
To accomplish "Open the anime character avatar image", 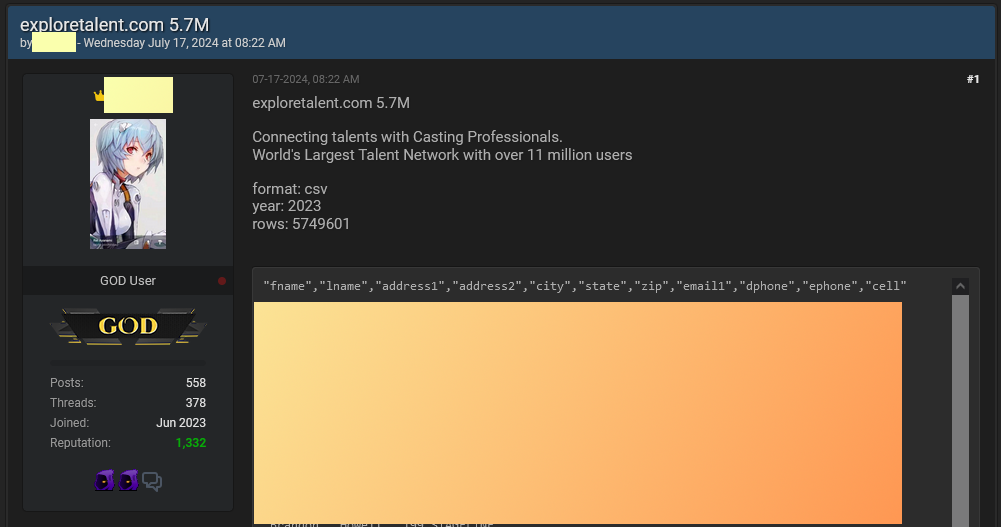I will click(x=128, y=184).
